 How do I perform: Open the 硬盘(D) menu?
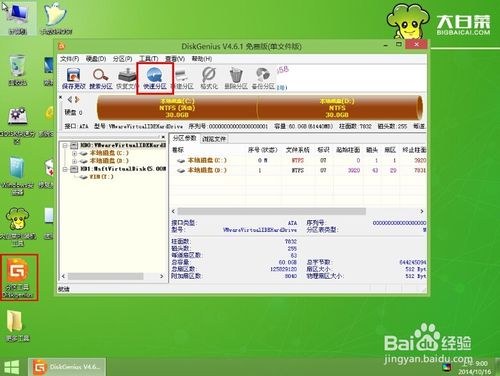[x=96, y=59]
